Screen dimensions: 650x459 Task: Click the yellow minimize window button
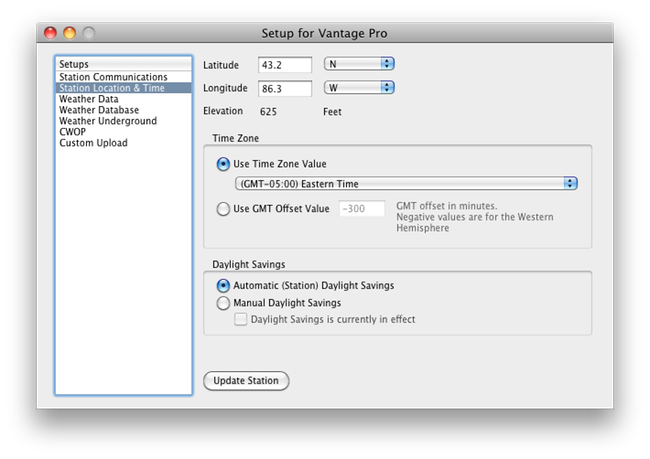[69, 33]
